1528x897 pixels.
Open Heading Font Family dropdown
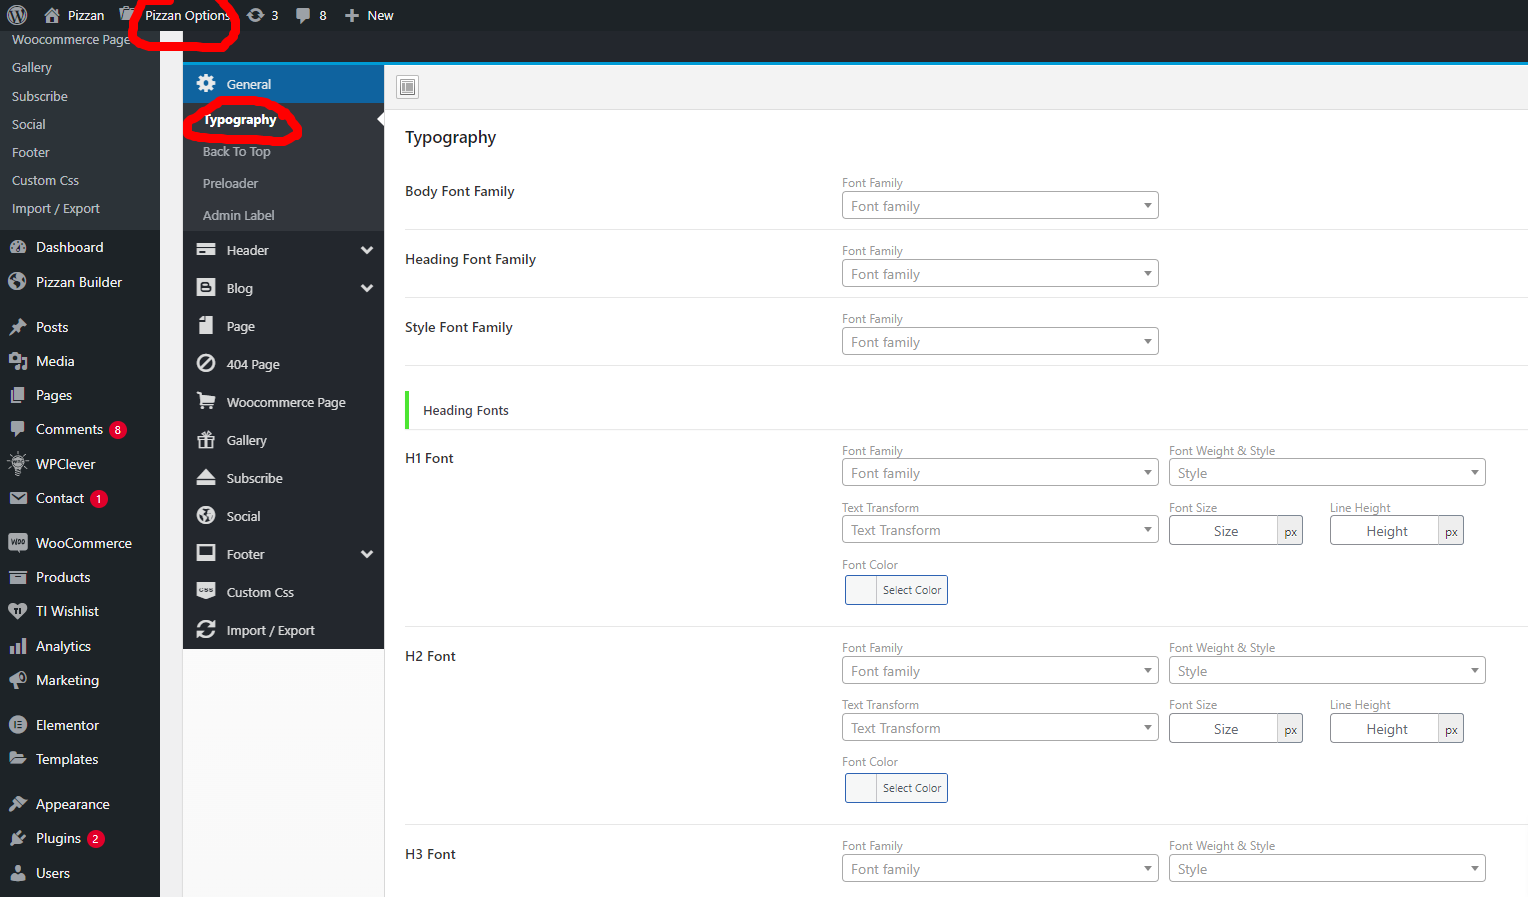coord(1000,273)
